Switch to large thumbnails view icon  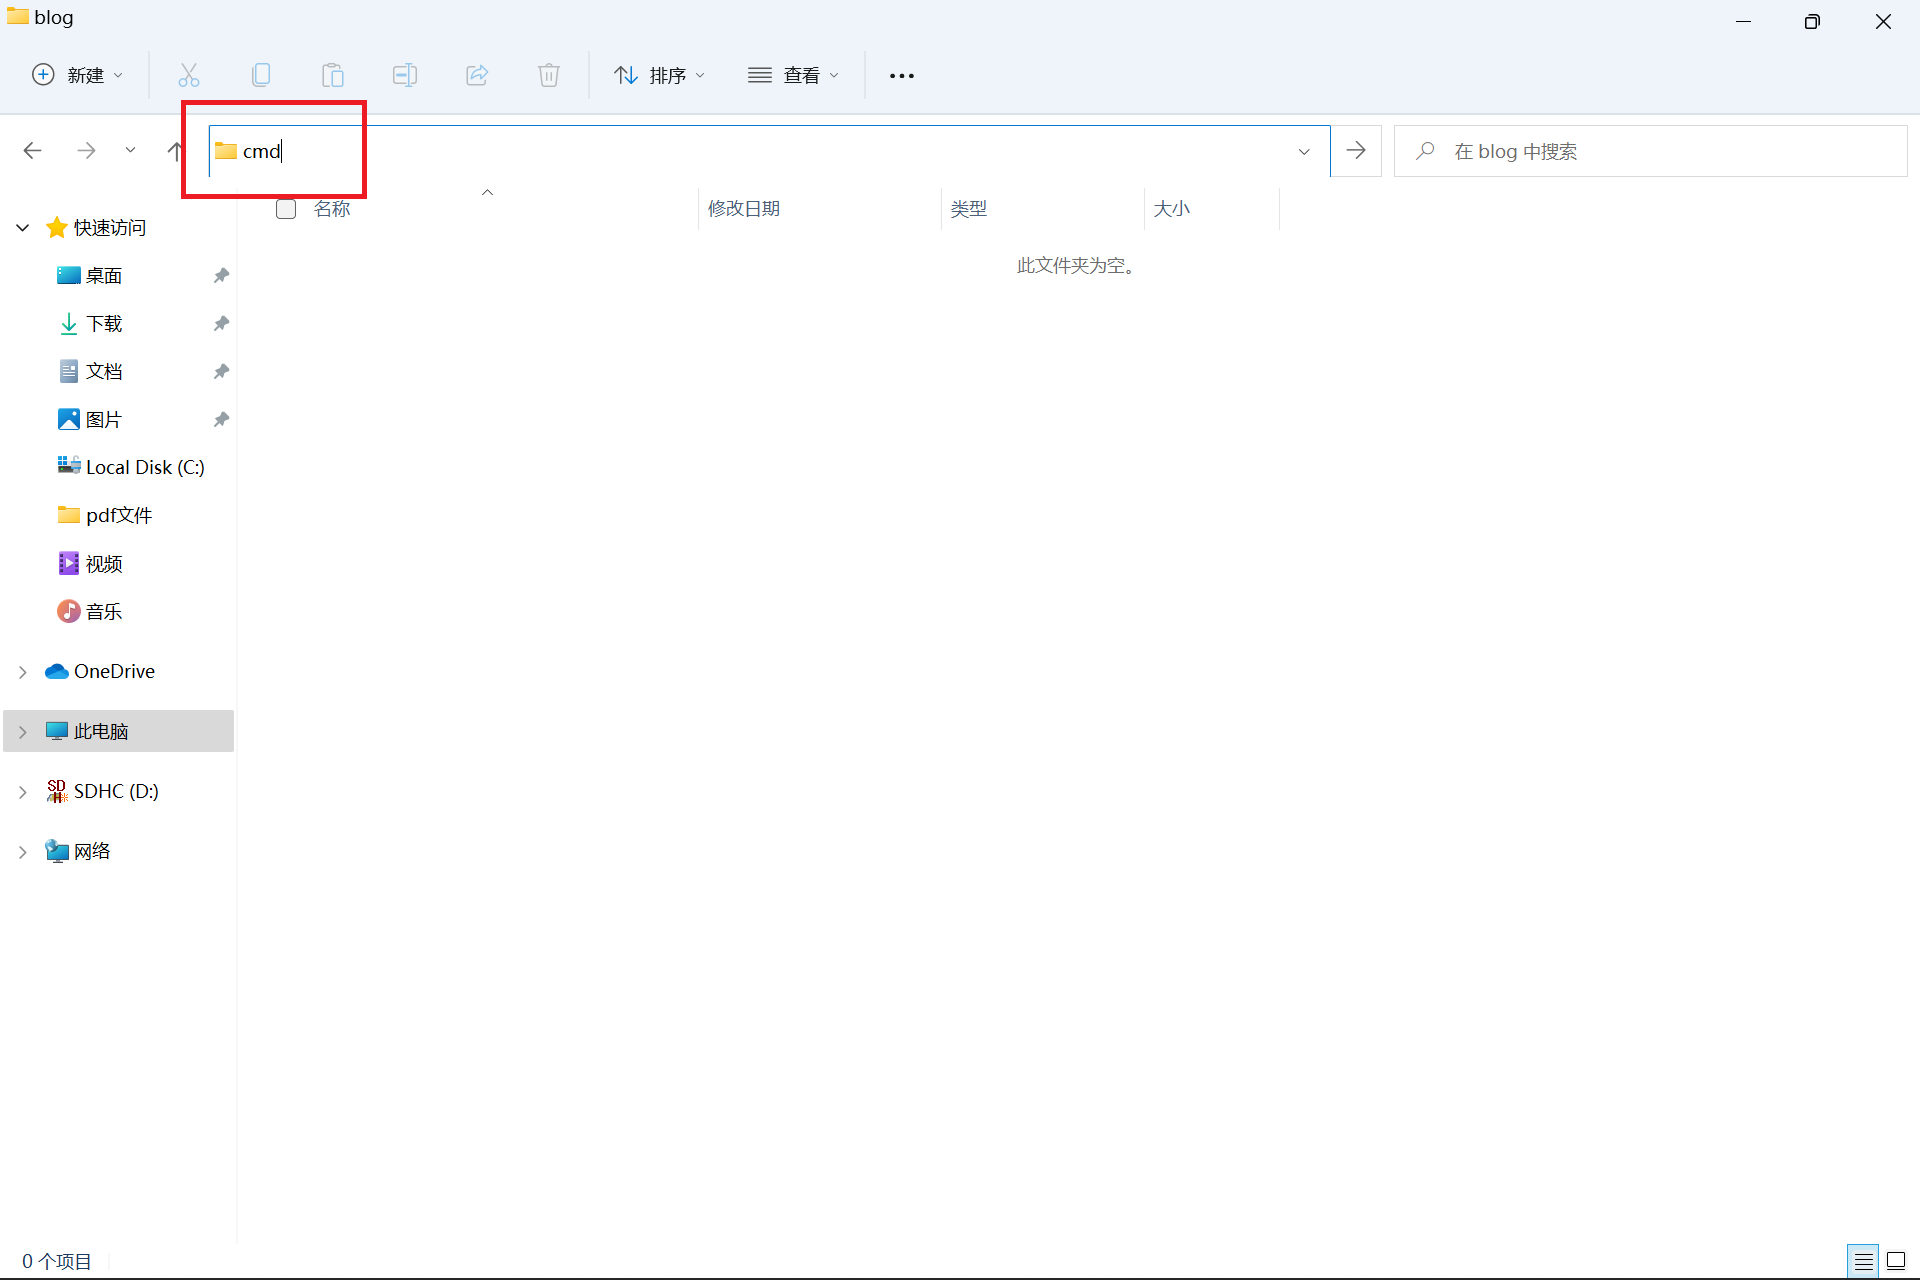[x=1896, y=1261]
